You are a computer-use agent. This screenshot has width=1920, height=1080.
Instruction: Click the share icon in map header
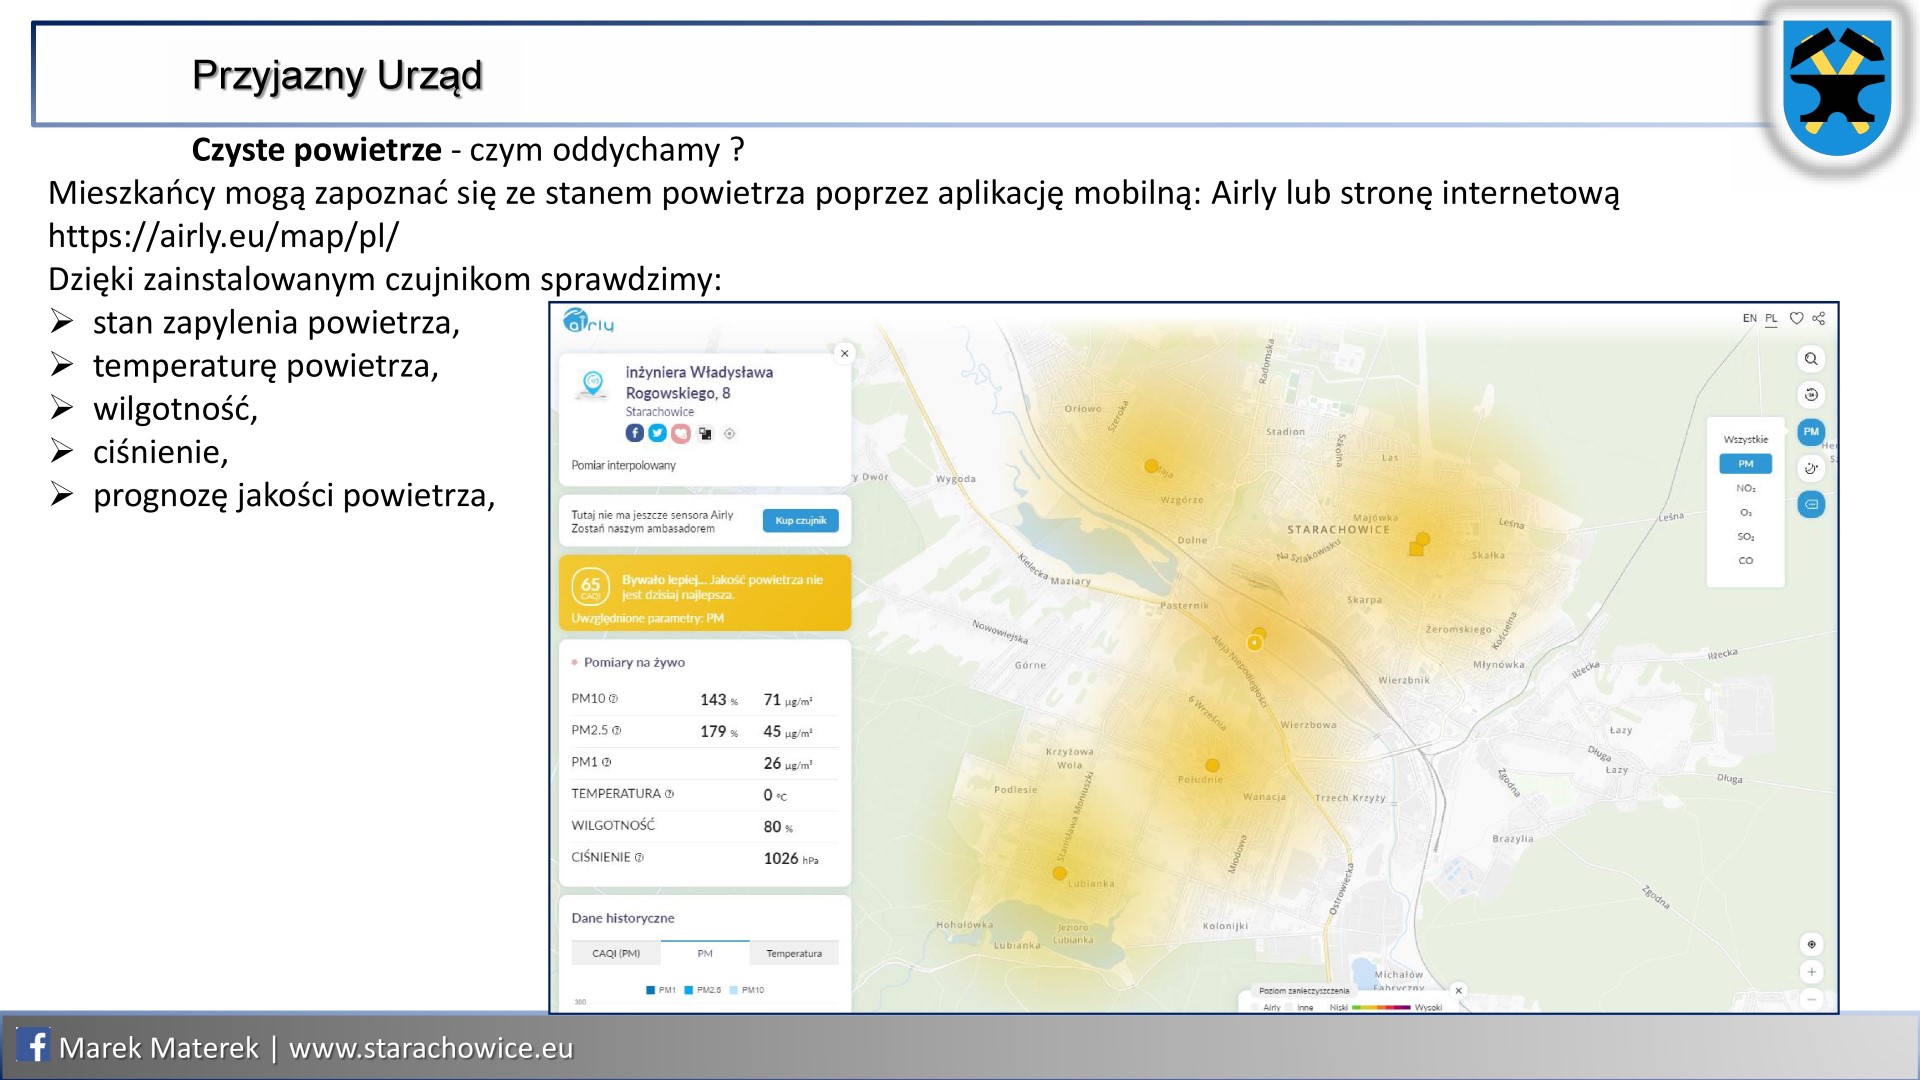click(1819, 318)
